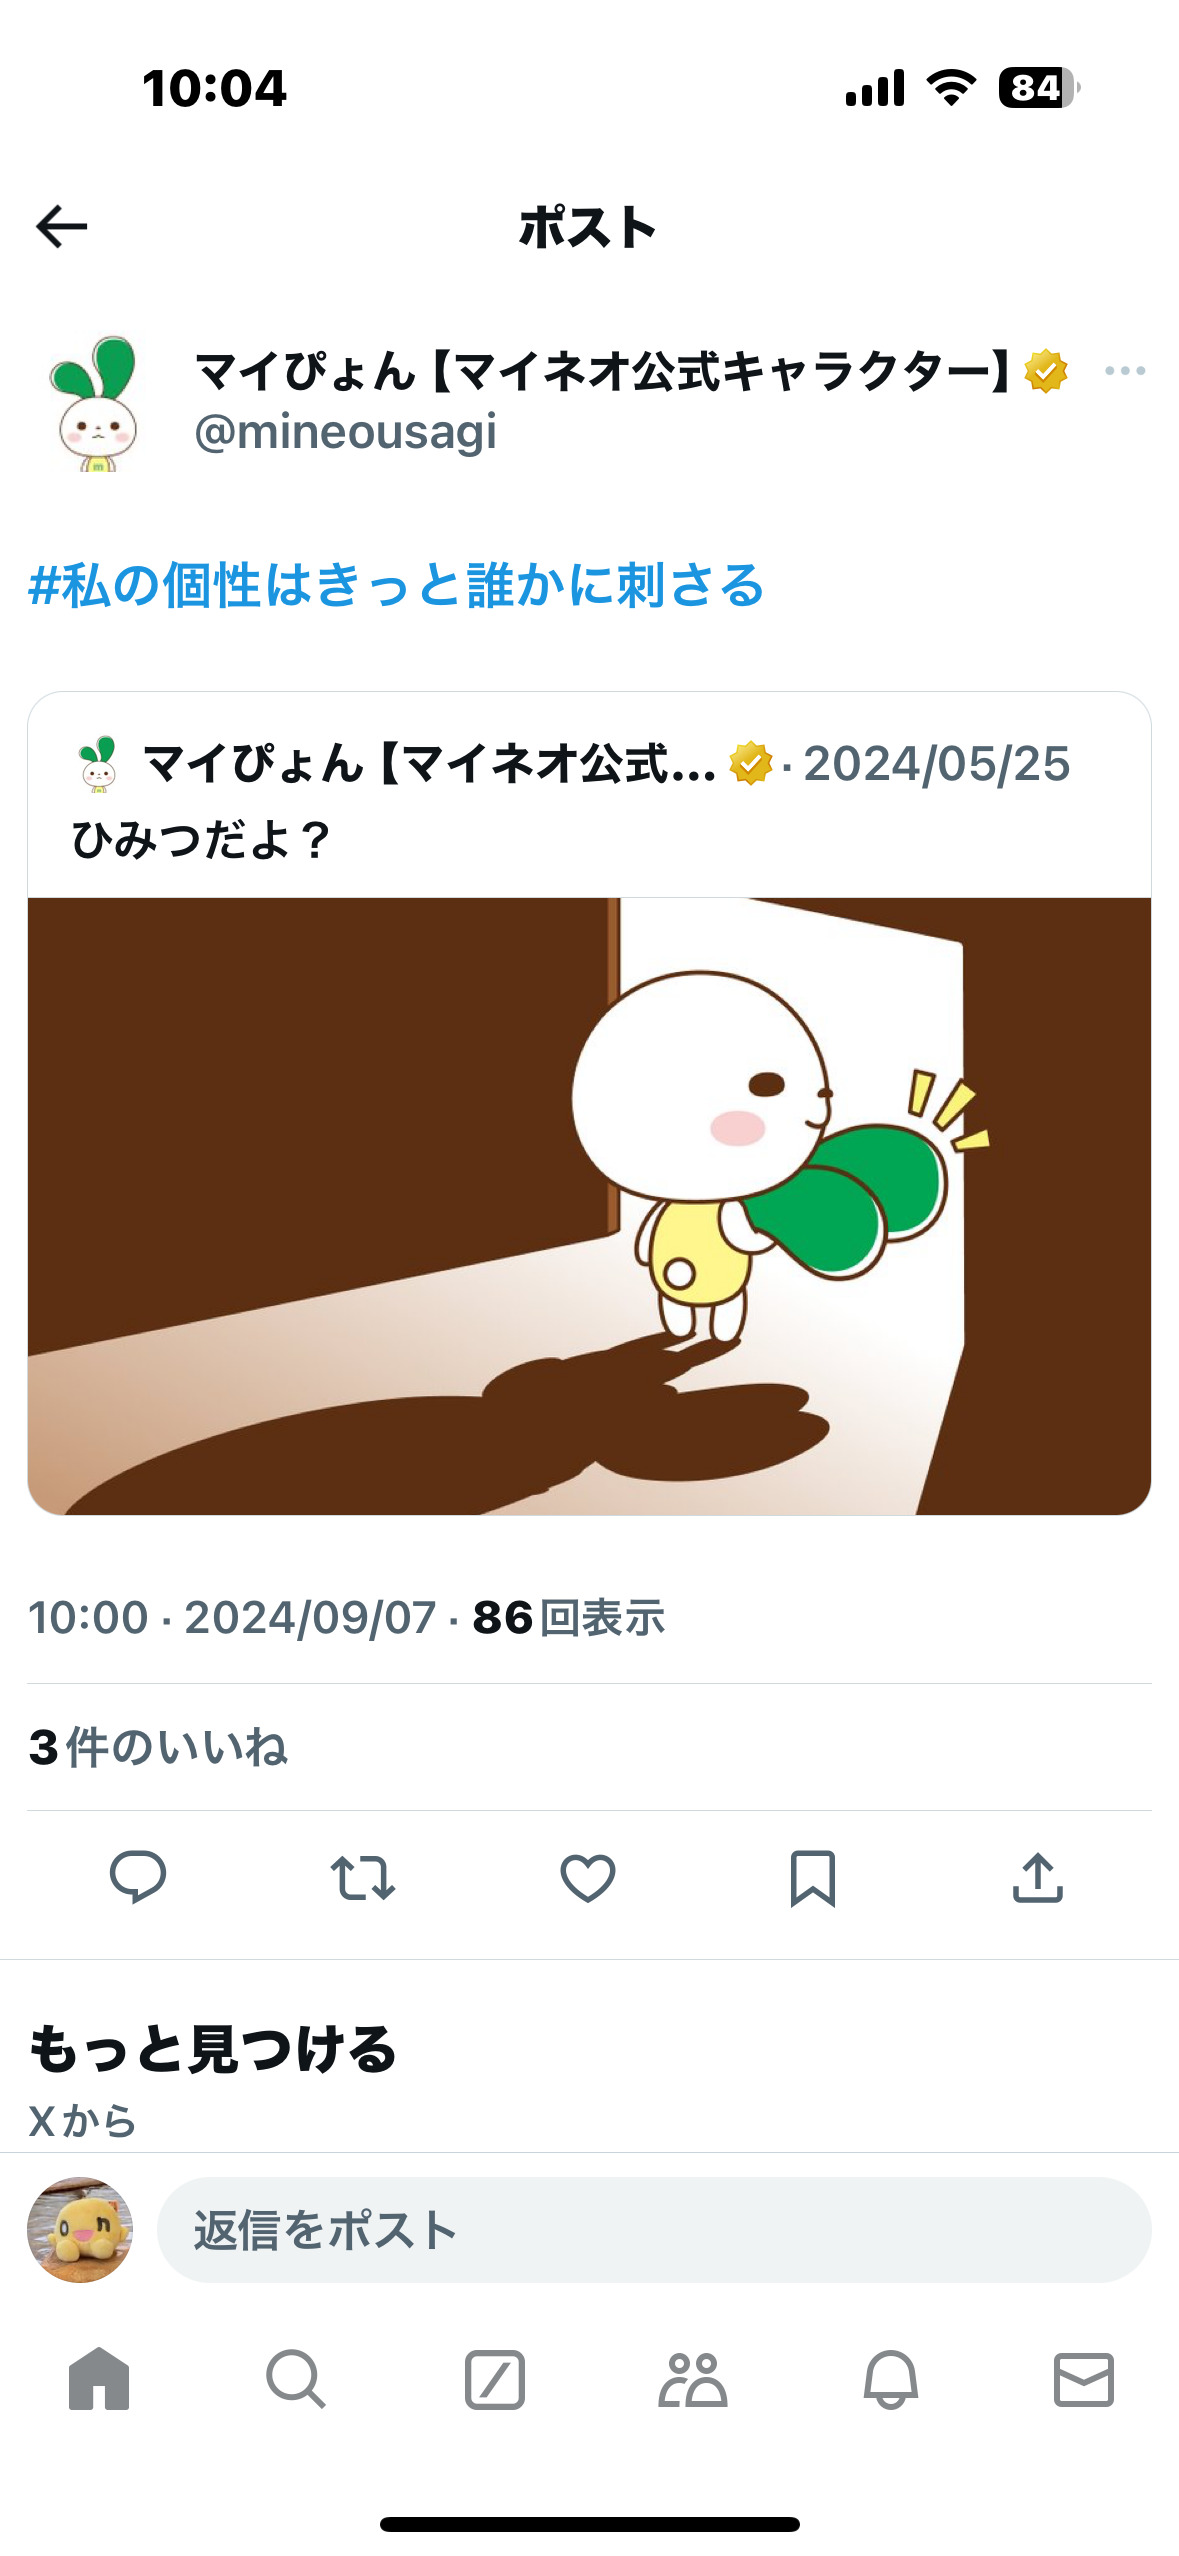Screen dimensions: 1179x2556
Task: Tap the マイぴょん author avatar
Action: 95,403
